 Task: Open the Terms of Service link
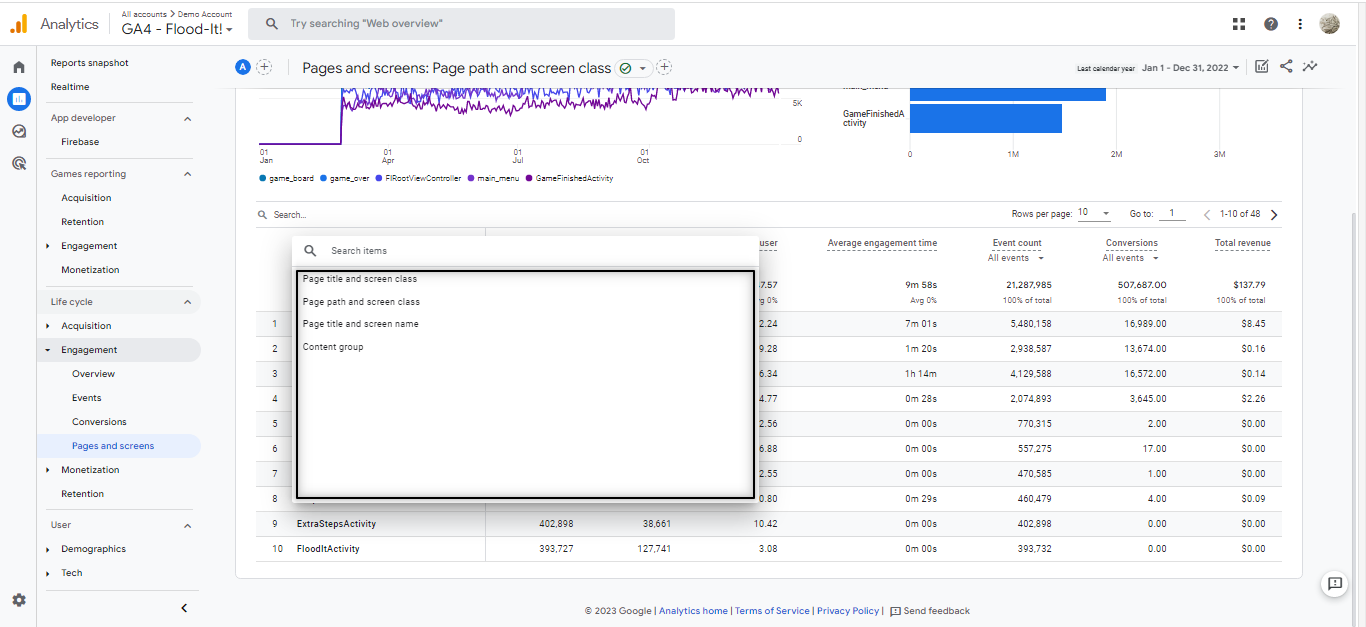click(x=772, y=611)
